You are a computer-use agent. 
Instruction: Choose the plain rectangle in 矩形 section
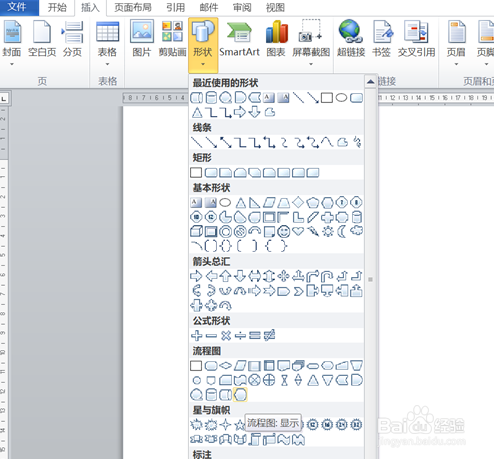click(x=196, y=173)
